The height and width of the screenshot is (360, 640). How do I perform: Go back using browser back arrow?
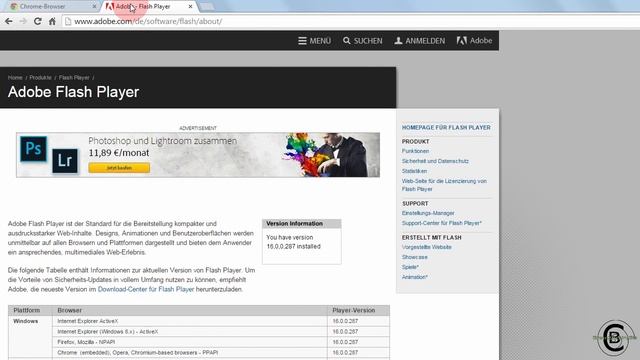point(9,21)
